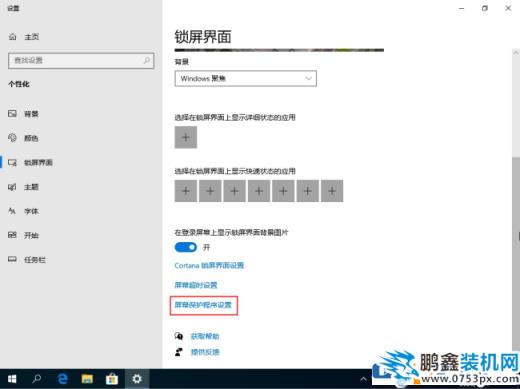Toggle lock screen background on sign-in screen
The width and height of the screenshot is (520, 389).
point(186,247)
